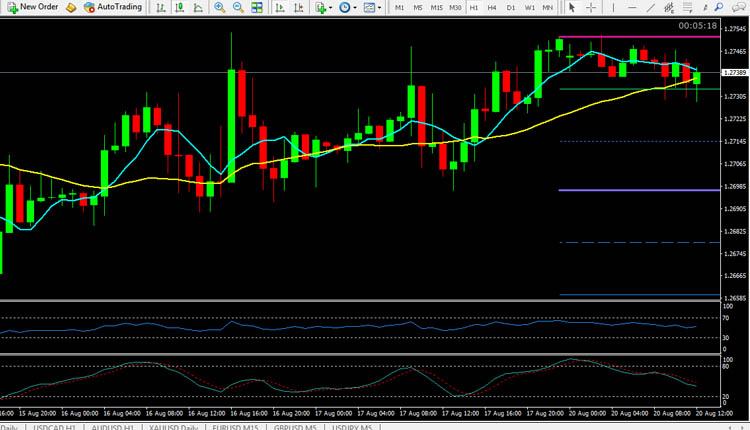Click the 17 Aug 12:00 time label
Image resolution: width=750 pixels, height=430 pixels.
point(461,413)
